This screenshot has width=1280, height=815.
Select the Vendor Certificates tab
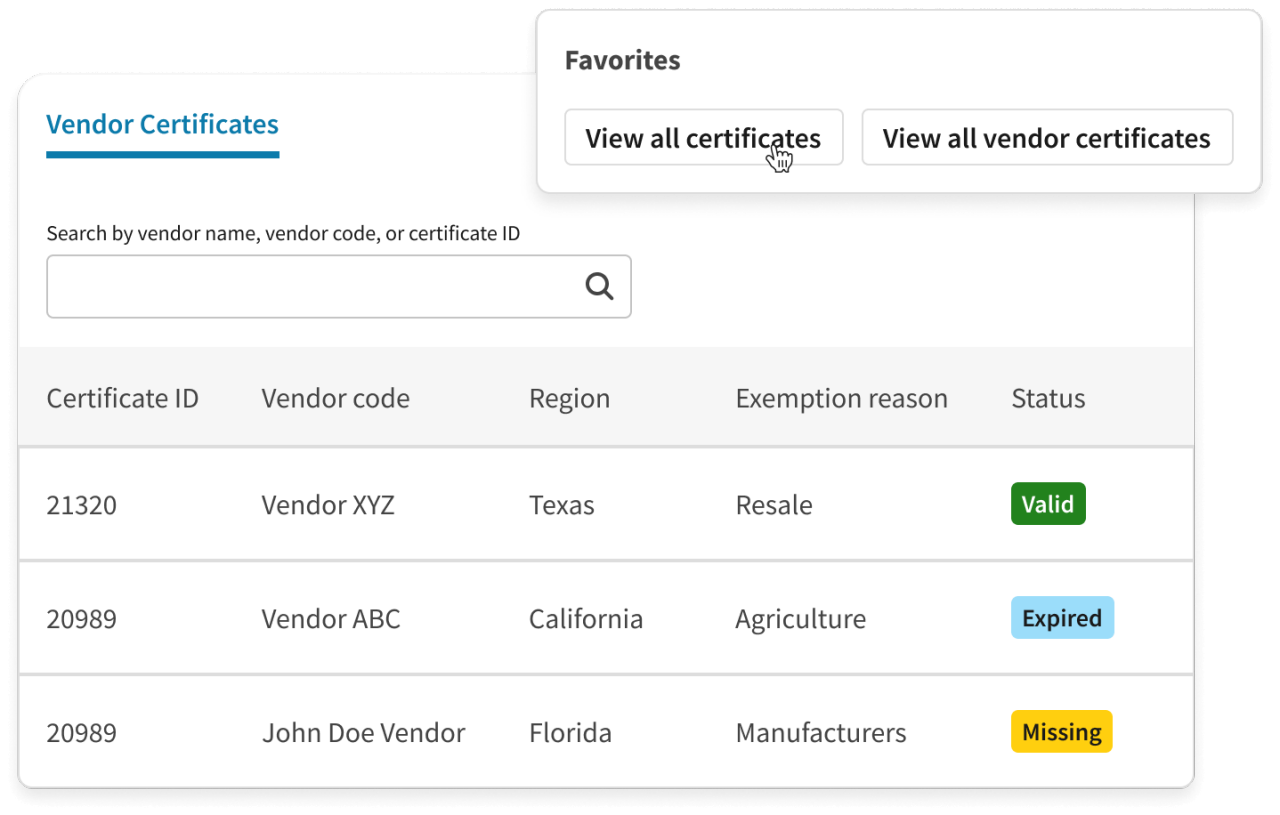click(x=162, y=124)
